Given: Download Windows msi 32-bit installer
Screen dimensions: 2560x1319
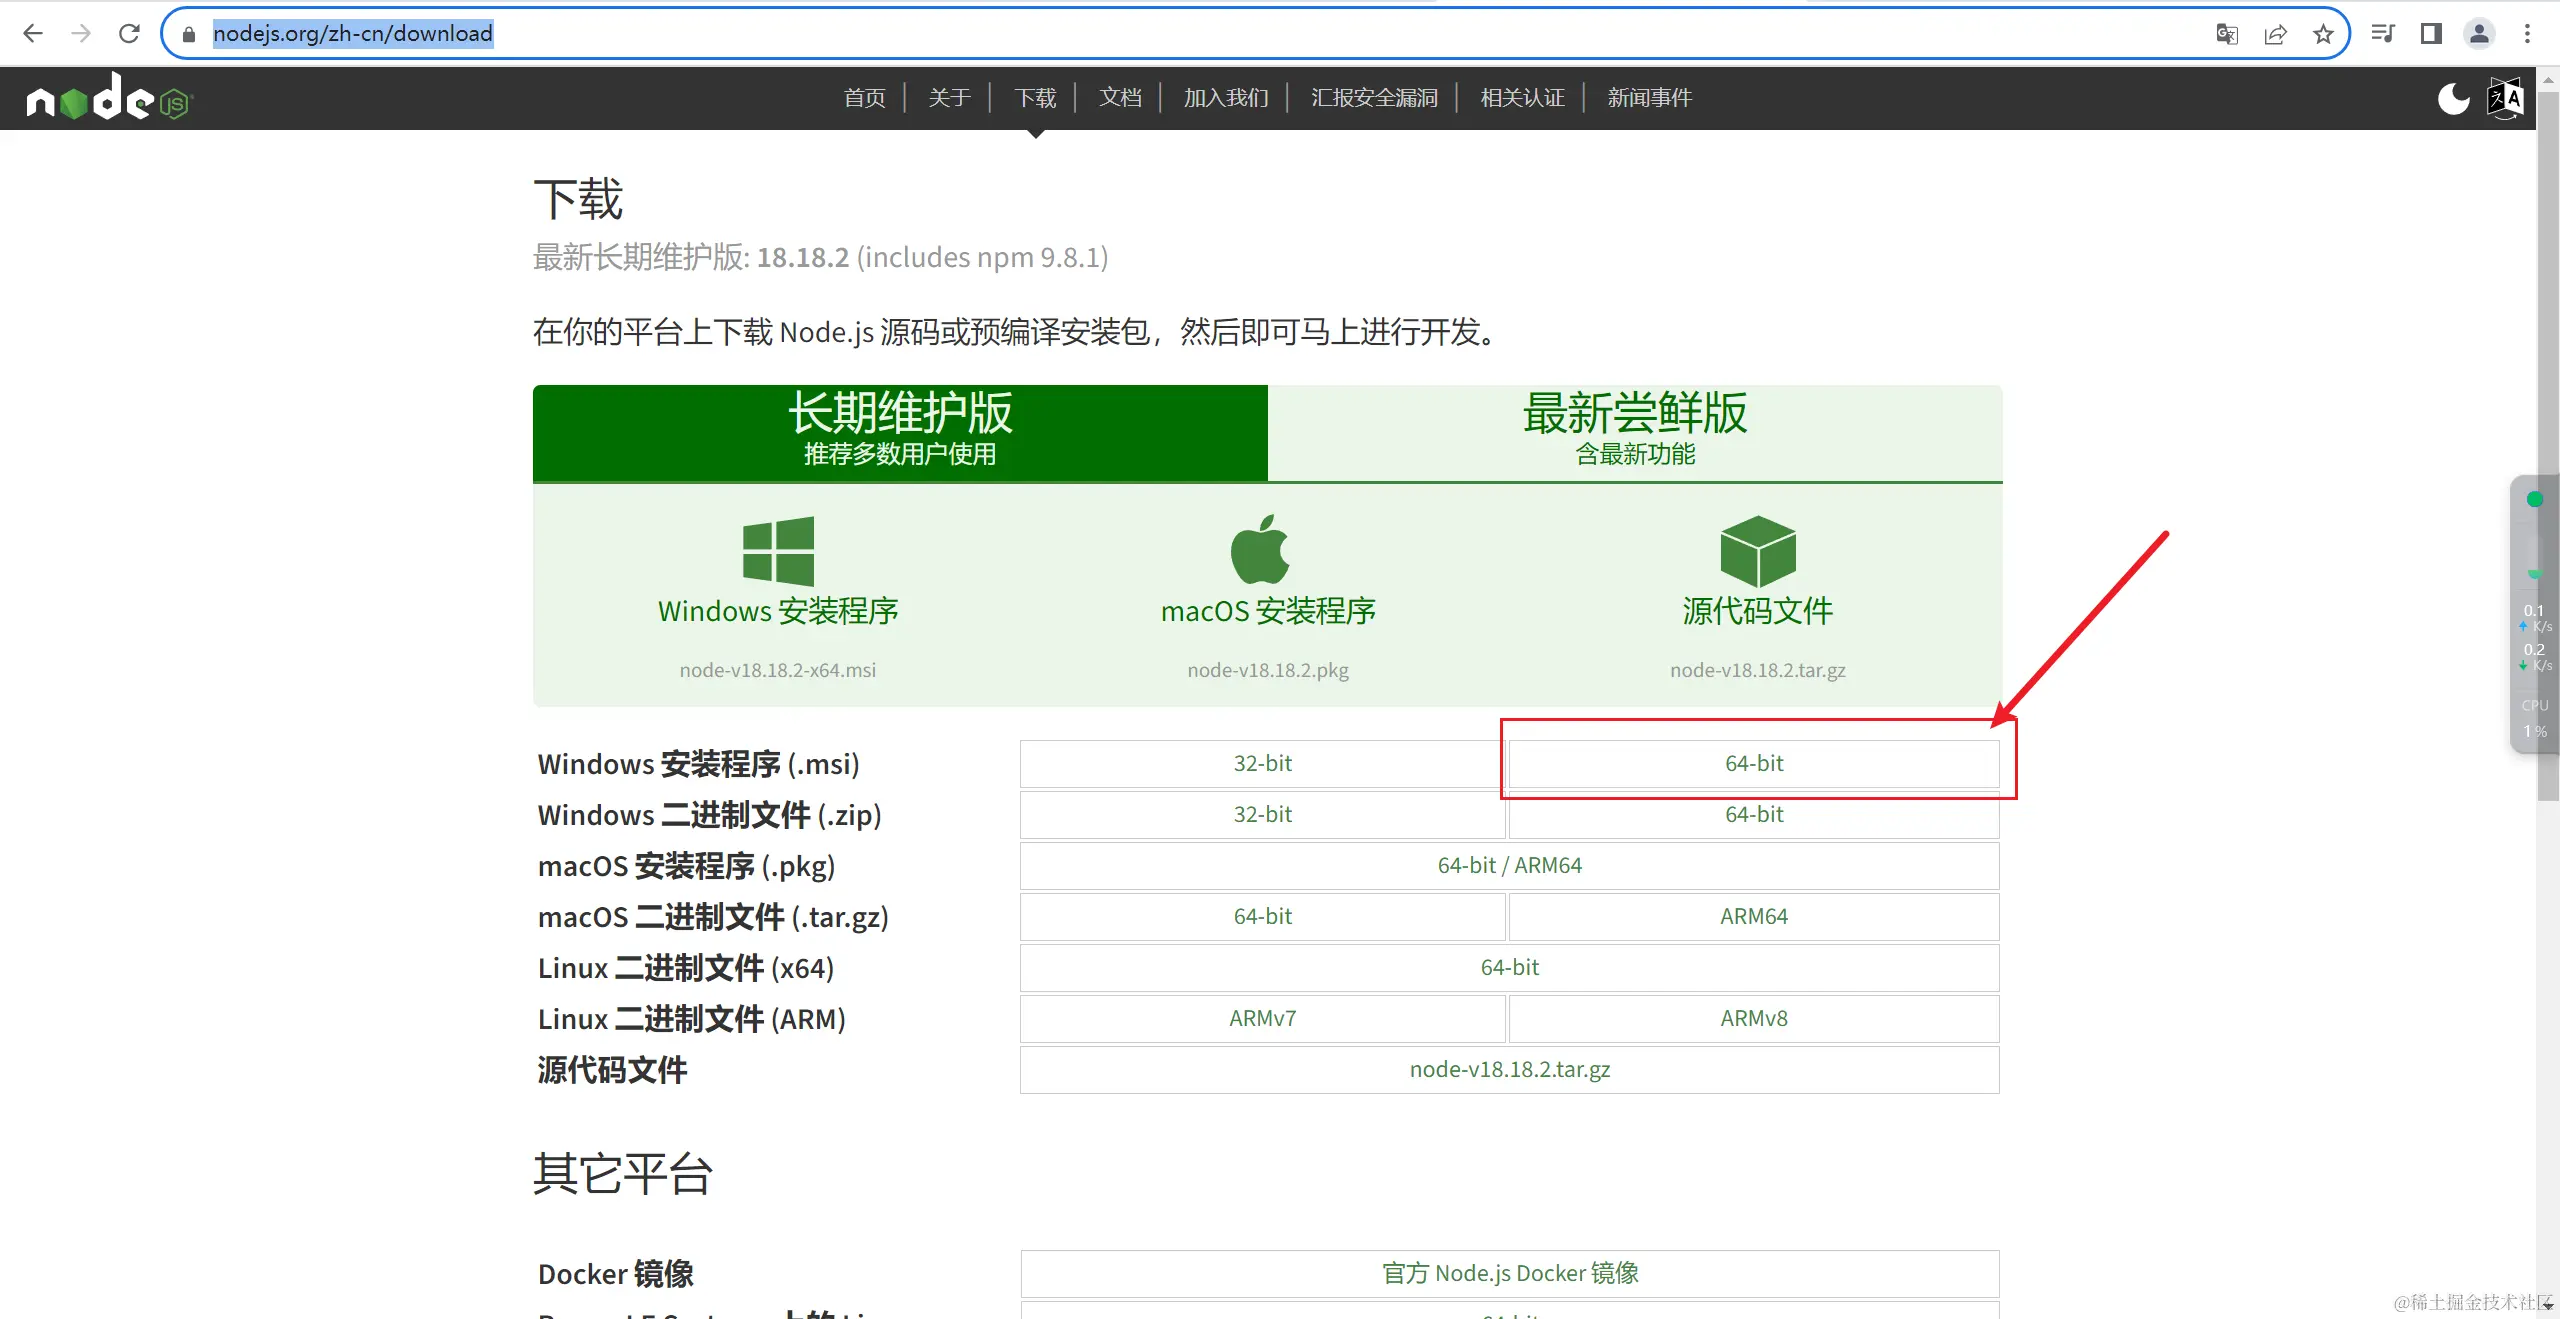Looking at the screenshot, I should tap(1262, 764).
